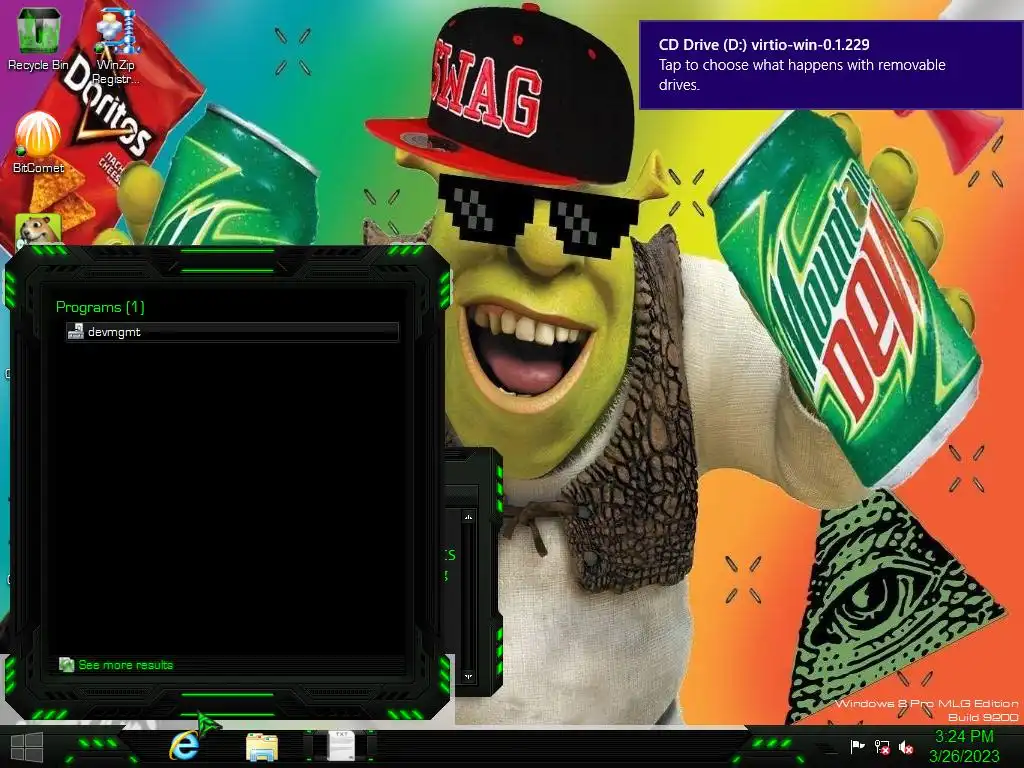
Task: Open the WinZip Registry desktop icon
Action: (x=116, y=46)
